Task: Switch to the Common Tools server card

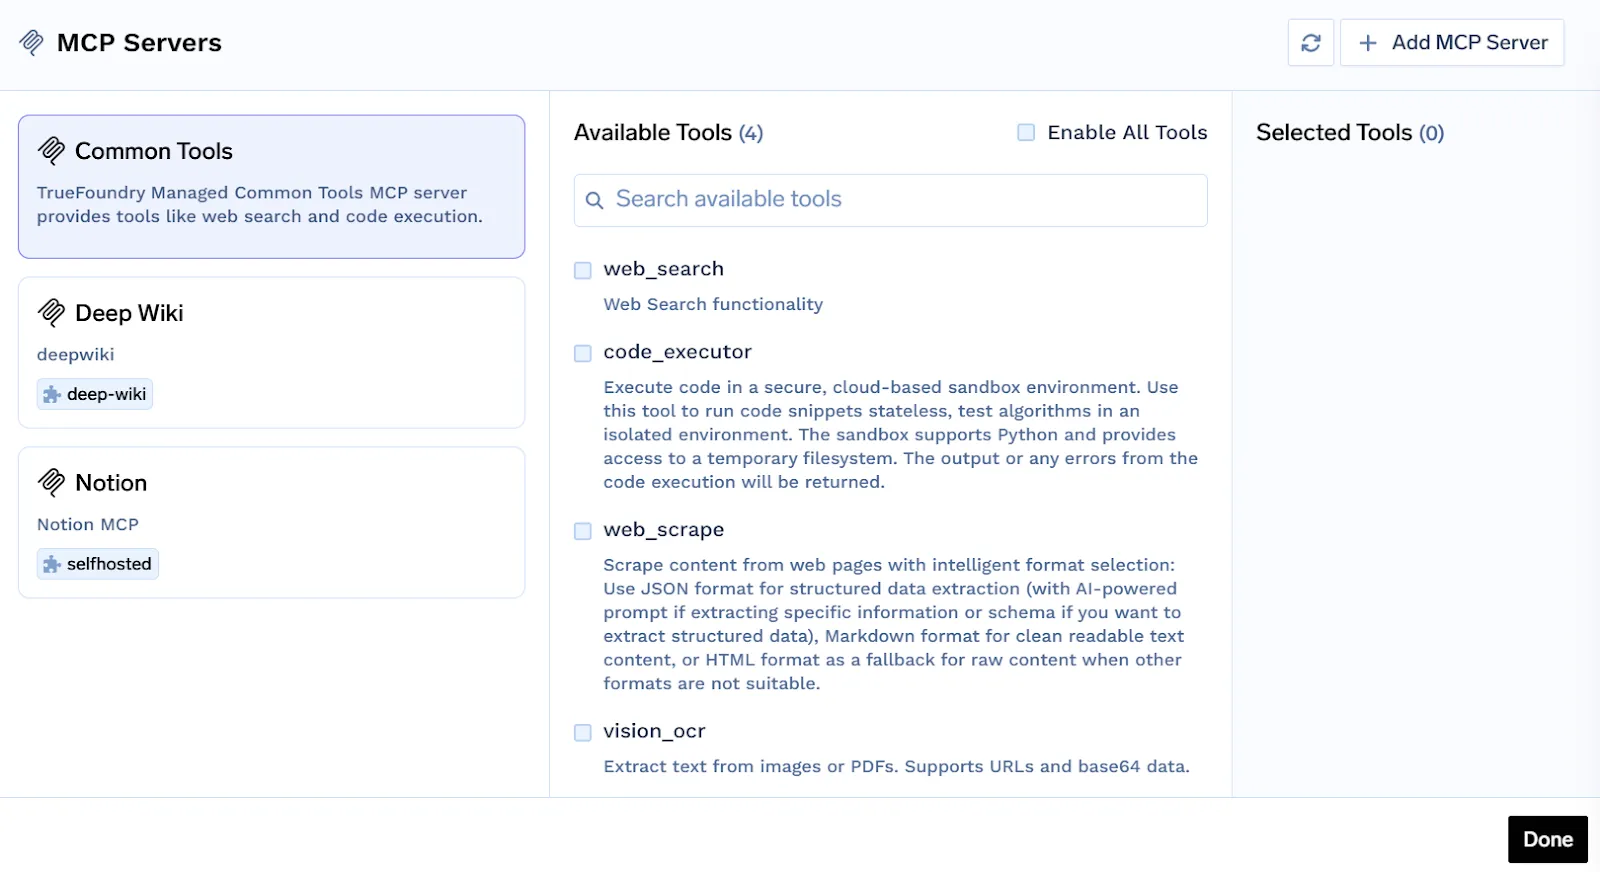Action: click(271, 186)
